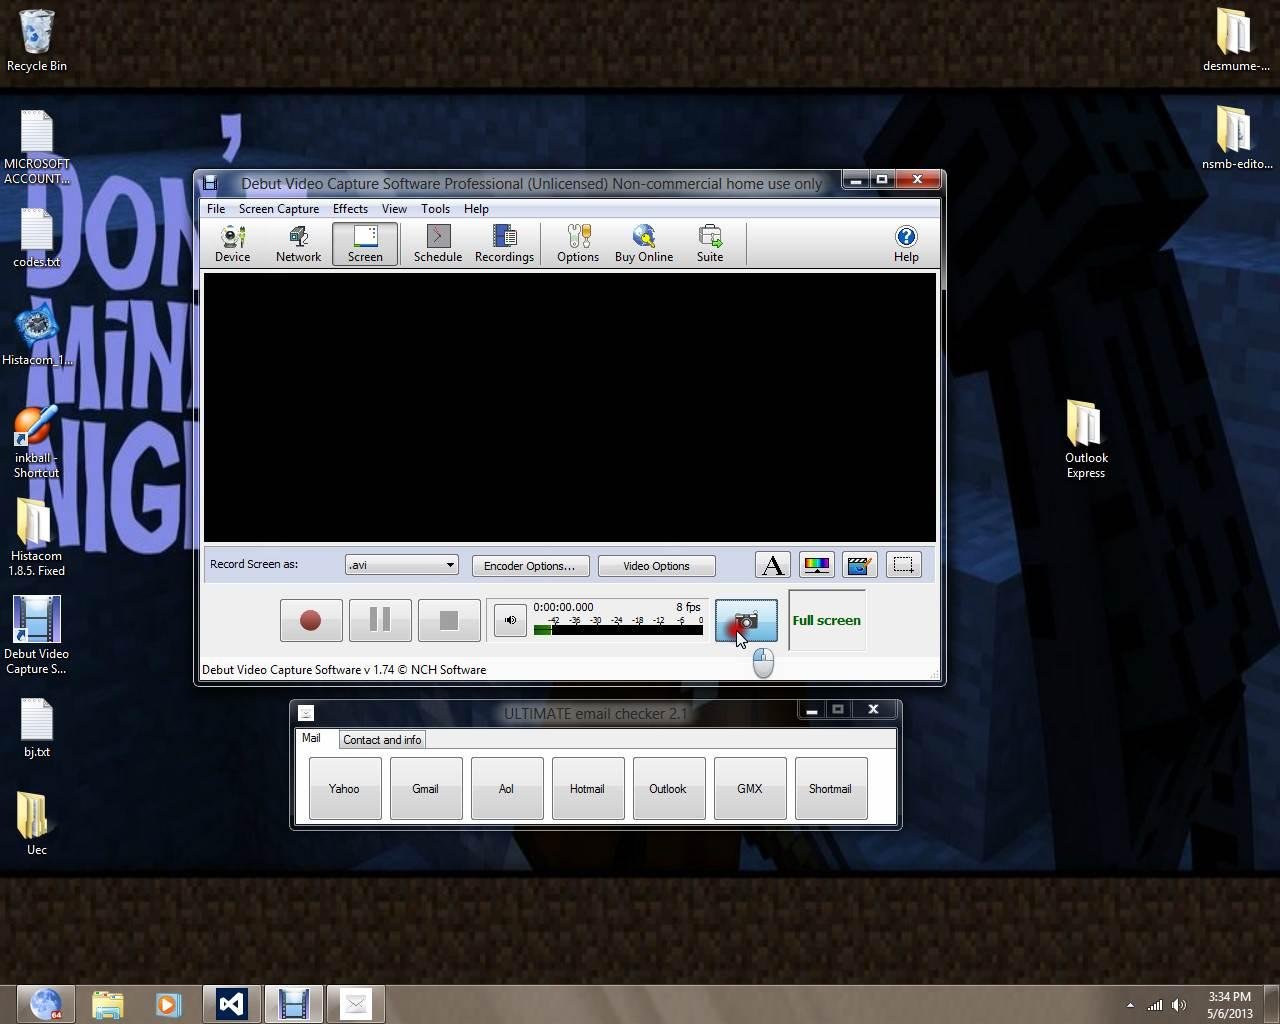
Task: Open File Explorer from the taskbar
Action: [x=107, y=1004]
